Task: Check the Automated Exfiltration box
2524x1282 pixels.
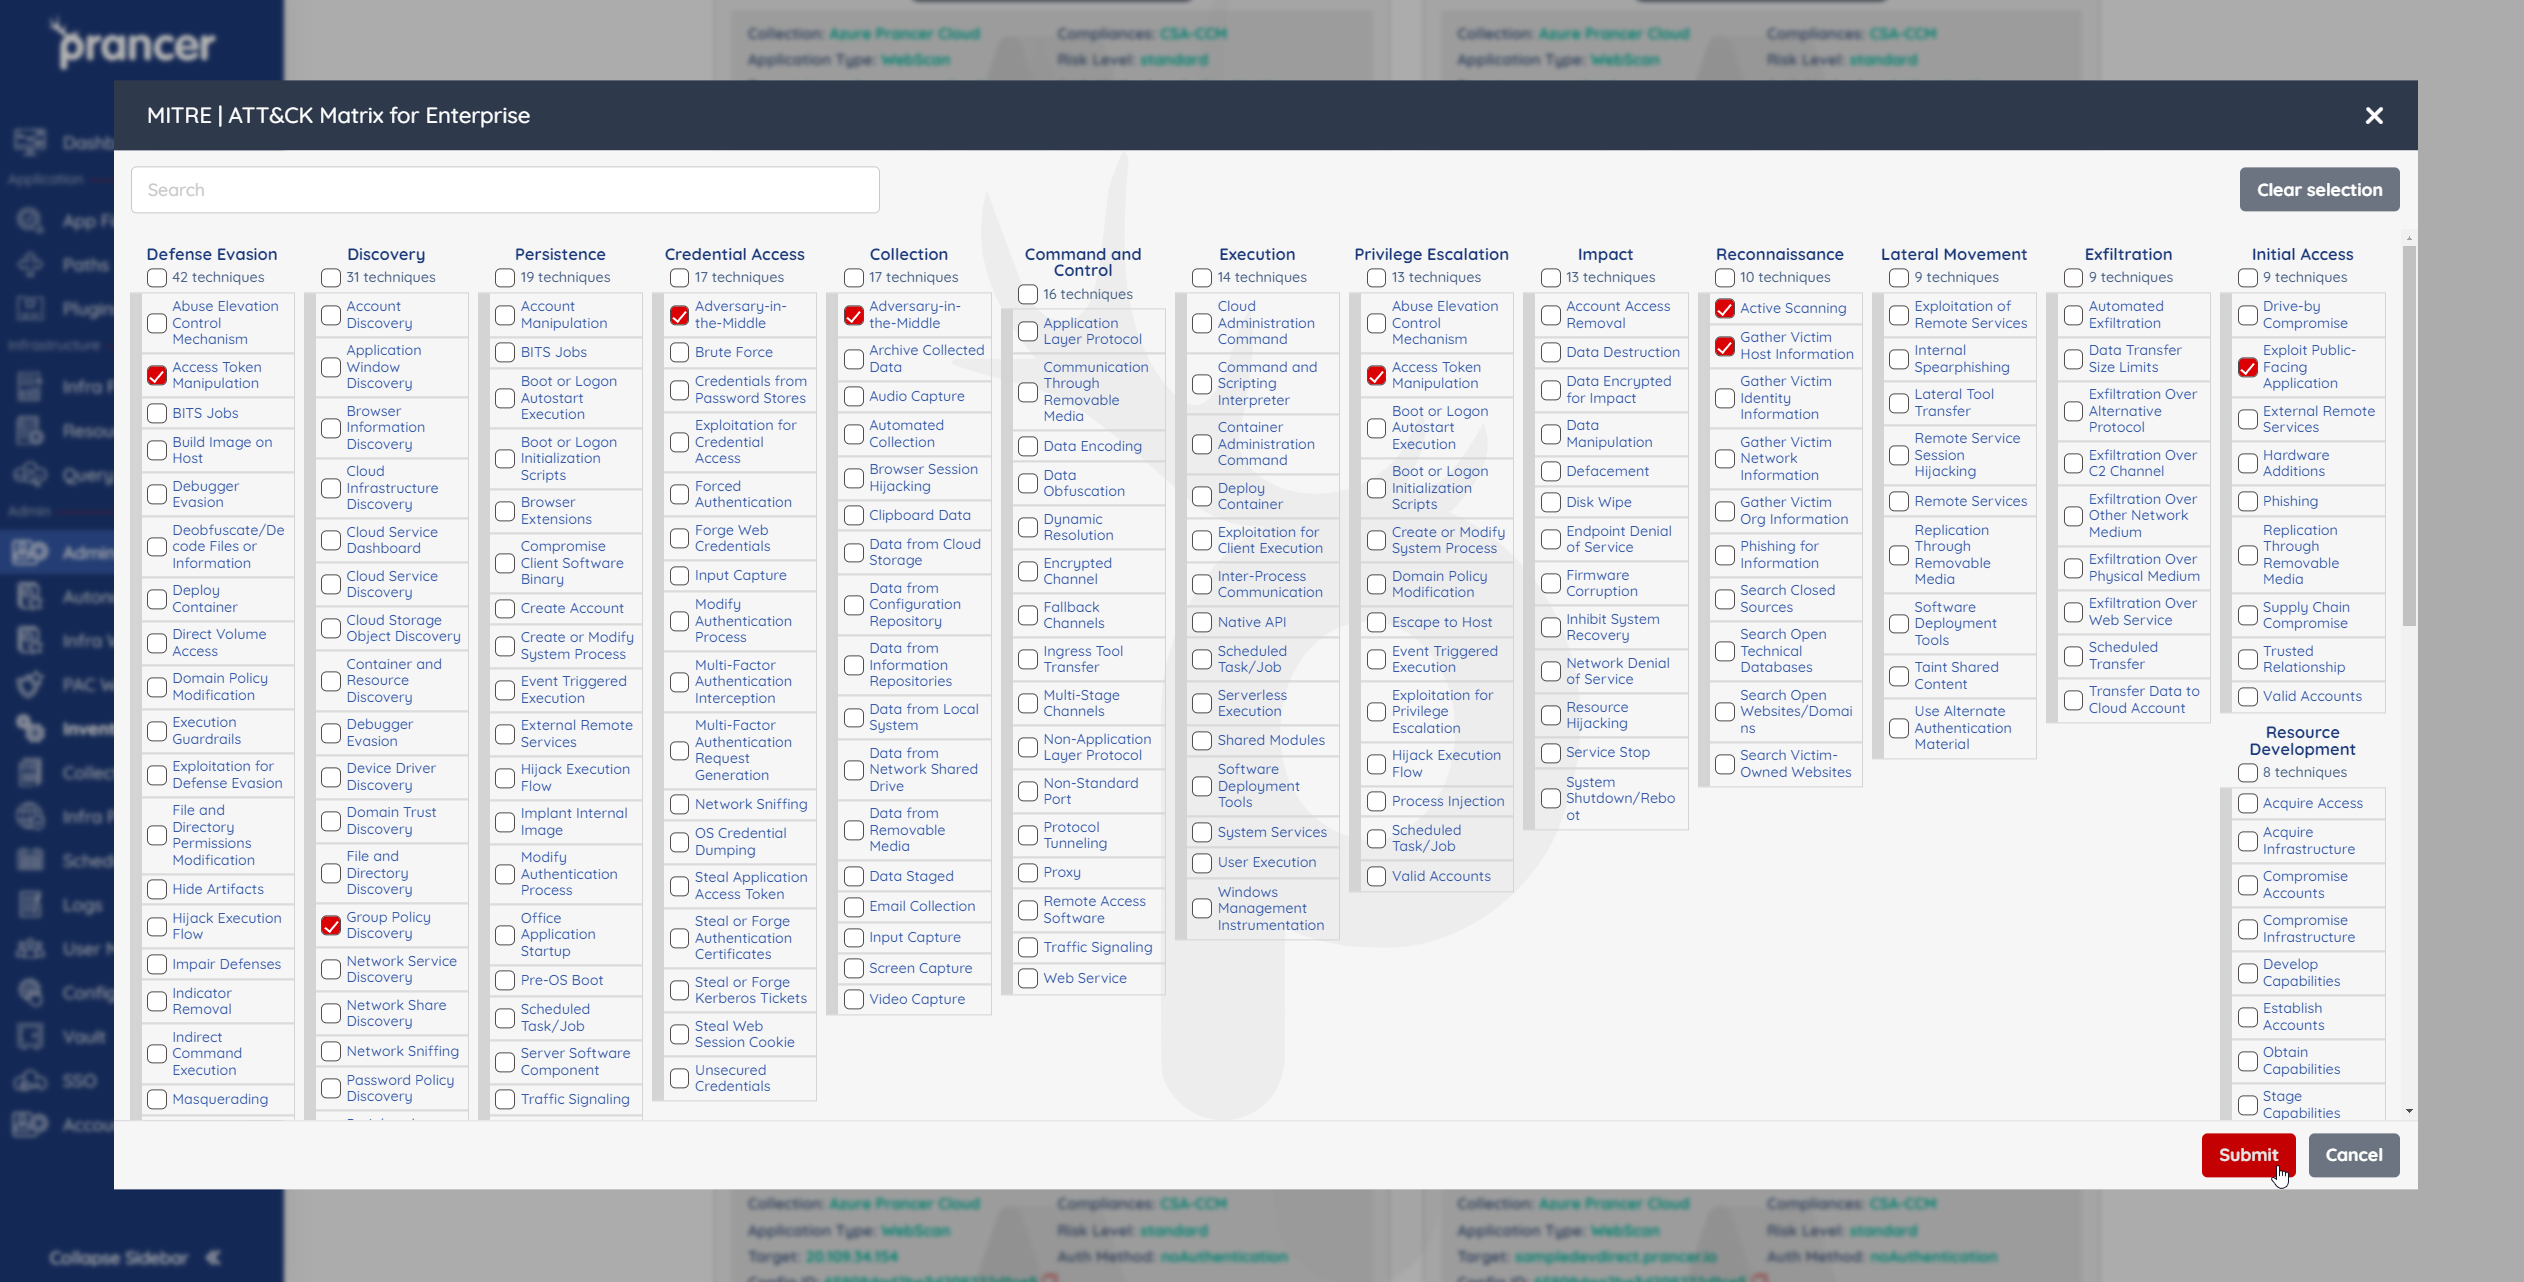Action: pyautogui.click(x=2073, y=316)
